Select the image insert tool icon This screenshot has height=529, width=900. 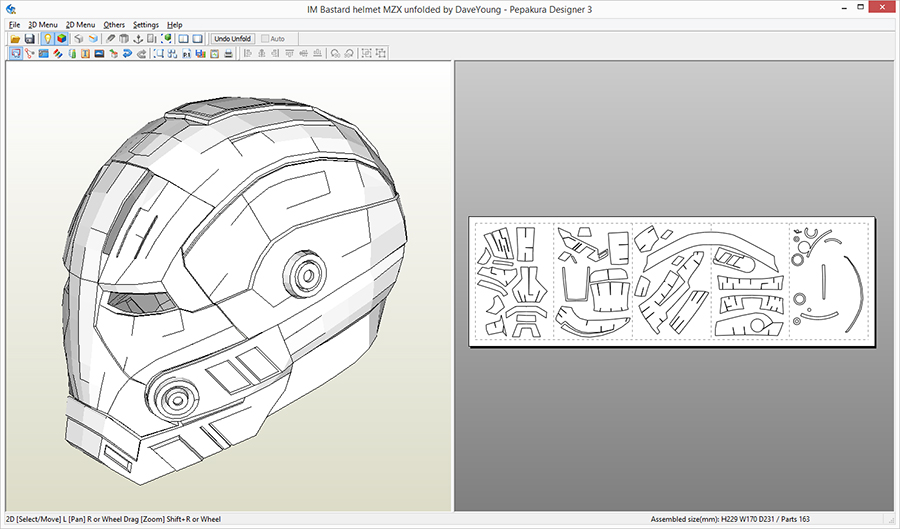99,53
